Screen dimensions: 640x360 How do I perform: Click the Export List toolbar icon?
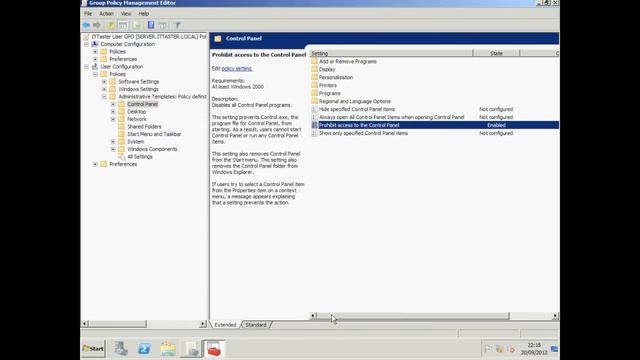pyautogui.click(x=136, y=25)
